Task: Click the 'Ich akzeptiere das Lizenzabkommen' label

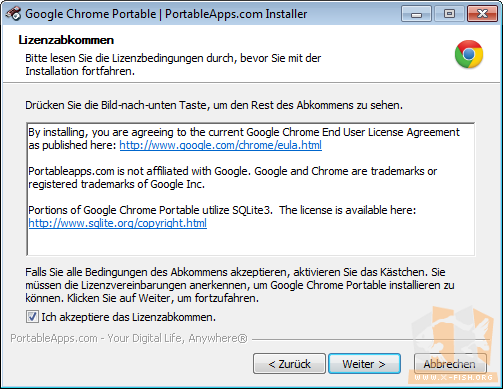Action: [x=128, y=317]
